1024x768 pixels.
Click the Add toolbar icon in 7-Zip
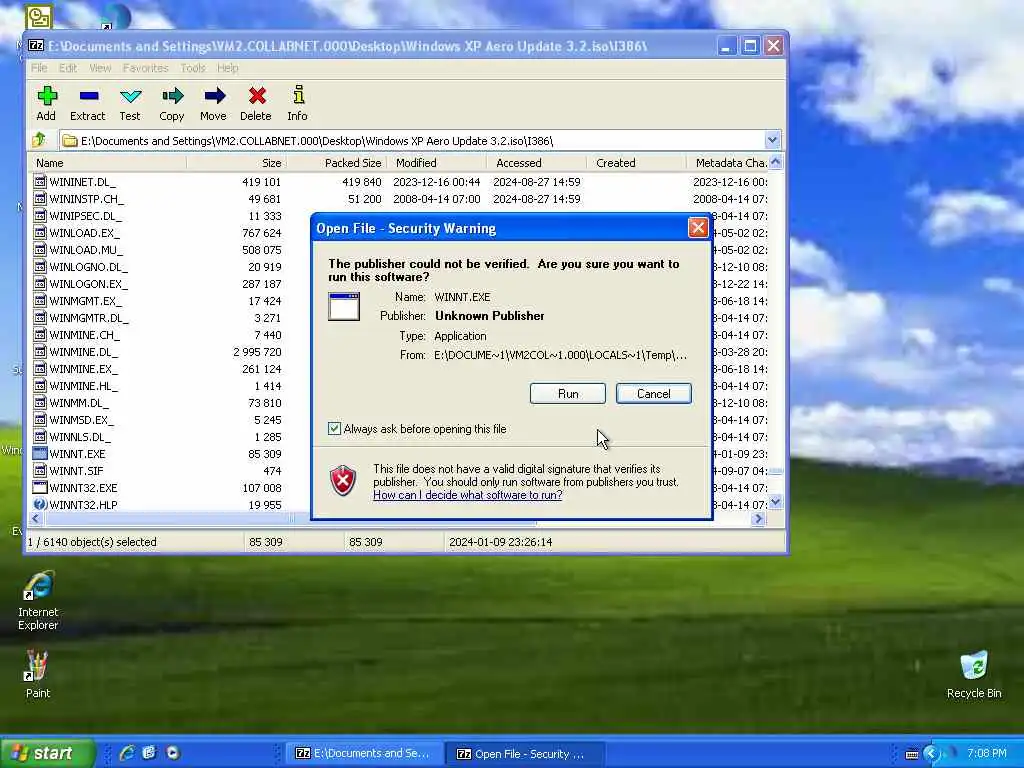[x=46, y=97]
